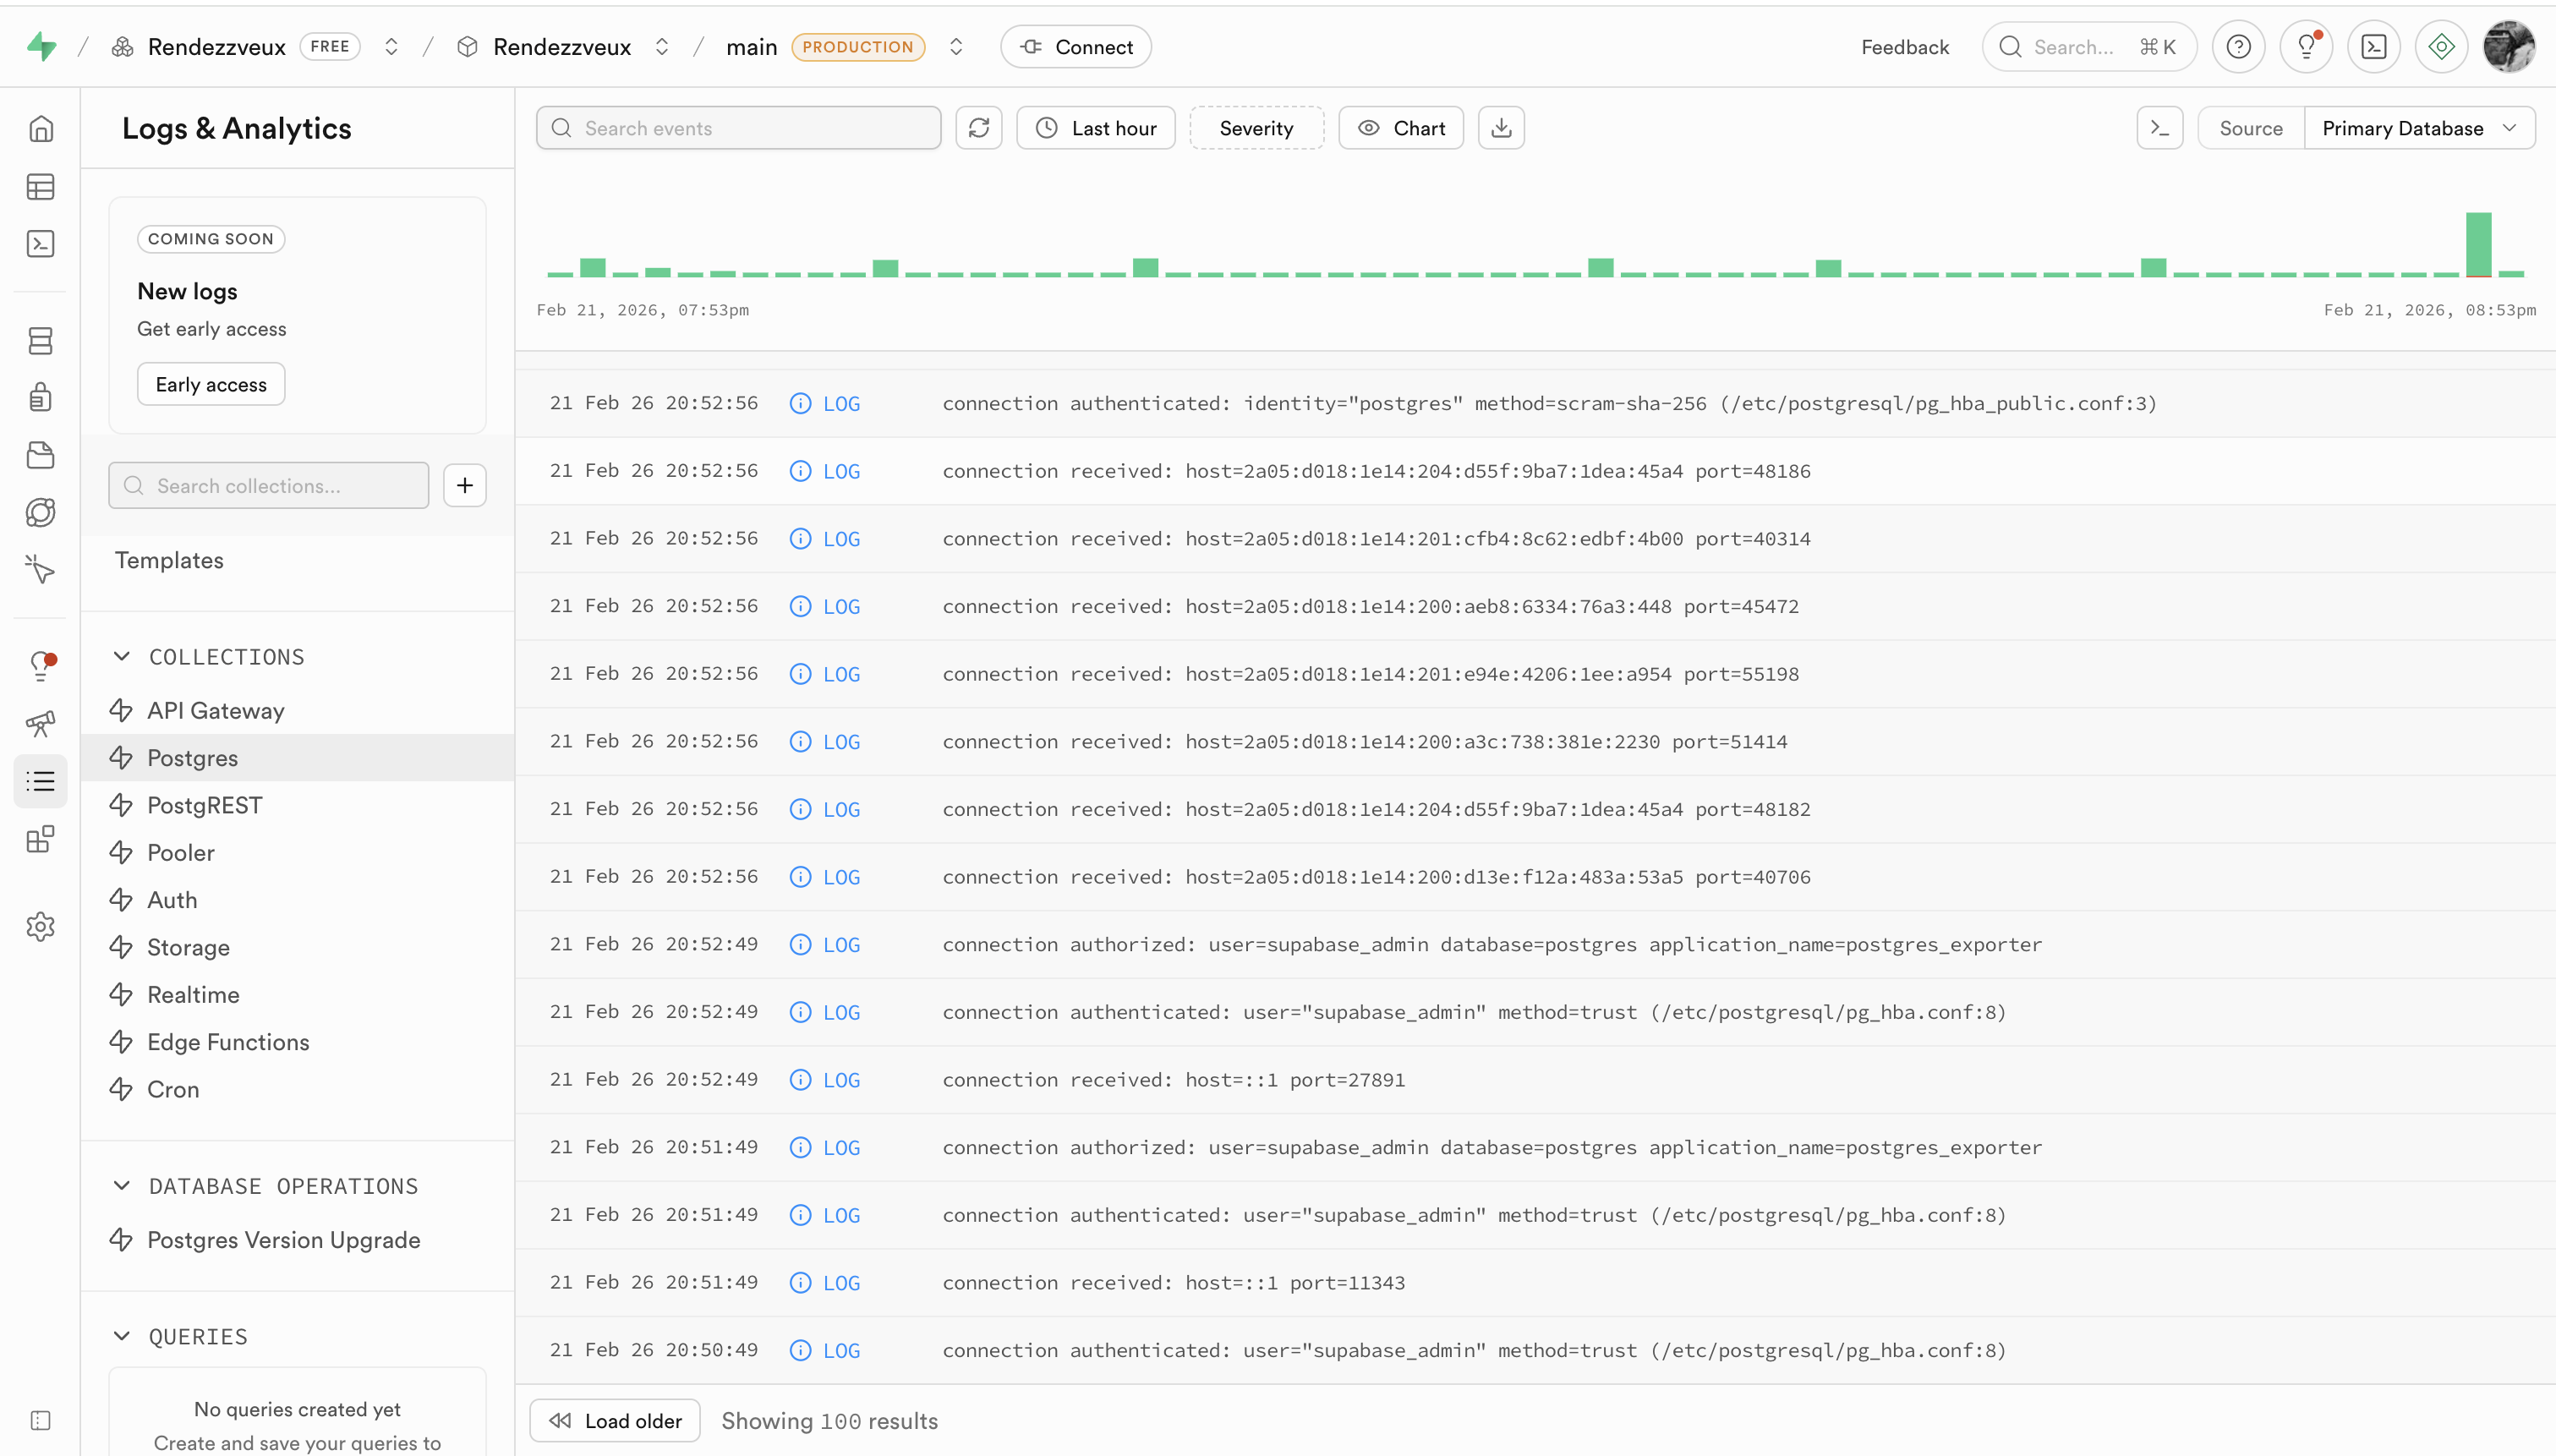Click the refresh logs icon
2556x1456 pixels.
coord(978,128)
